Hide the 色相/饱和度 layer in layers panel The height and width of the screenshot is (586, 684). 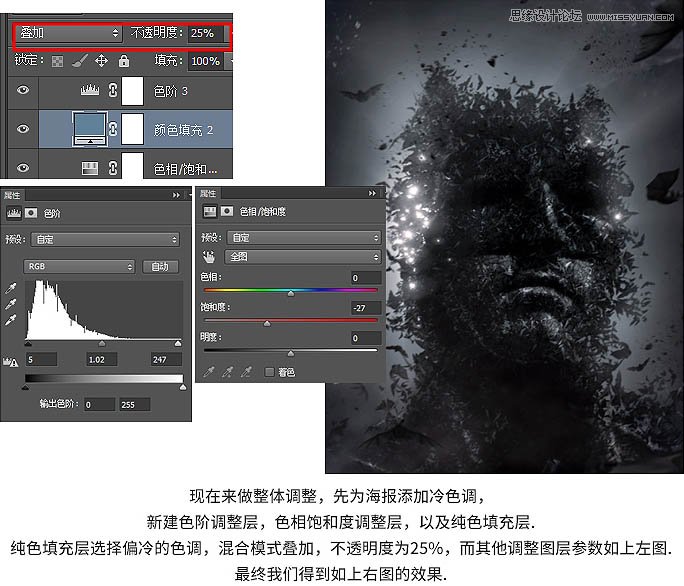(23, 168)
